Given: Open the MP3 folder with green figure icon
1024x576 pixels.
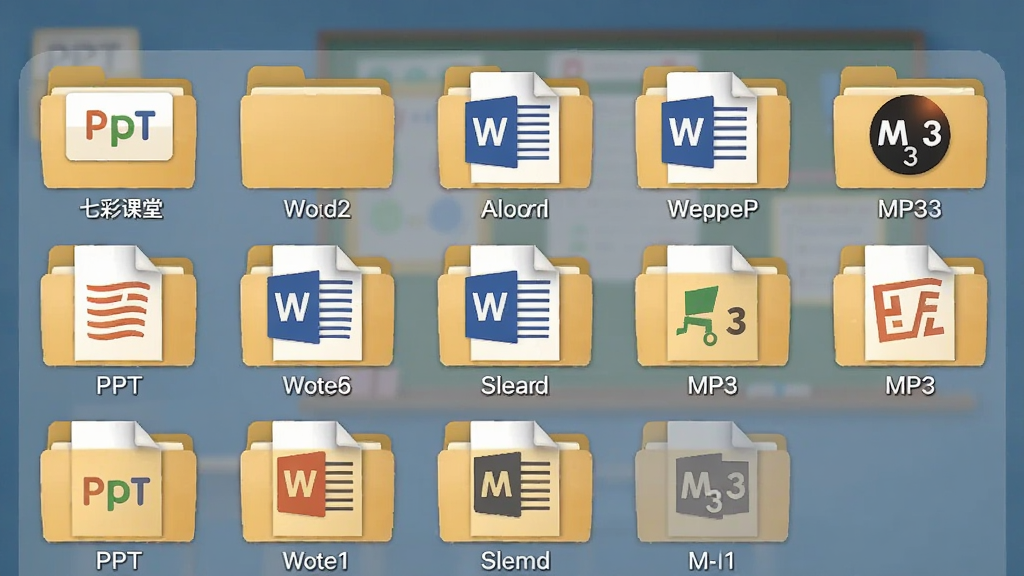Looking at the screenshot, I should [x=712, y=305].
